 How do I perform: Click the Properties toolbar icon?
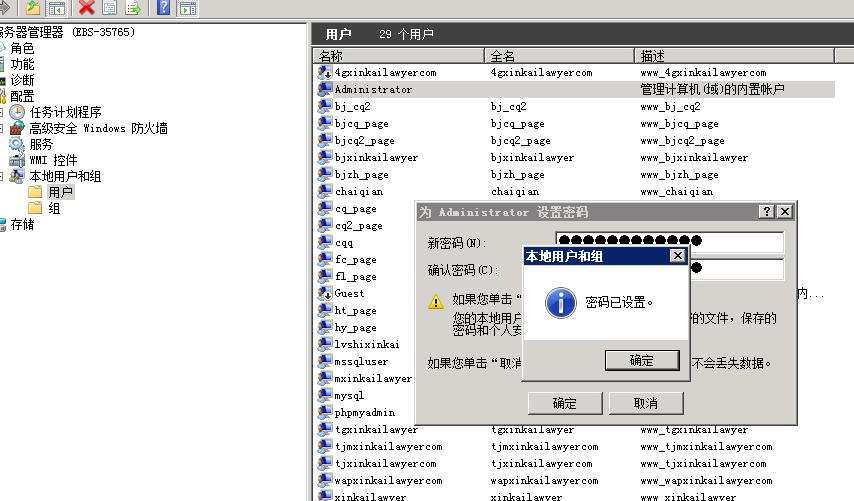tap(109, 8)
